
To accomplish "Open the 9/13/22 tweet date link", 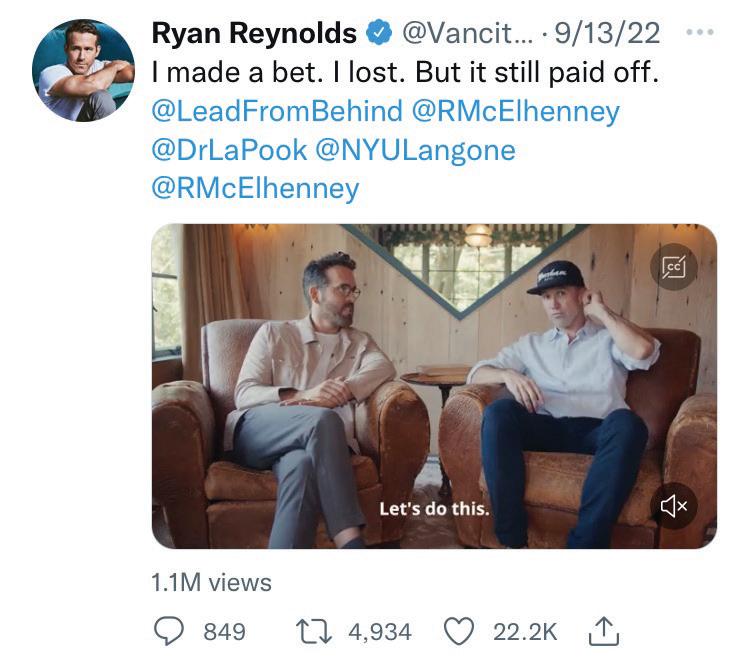I will (x=607, y=33).
